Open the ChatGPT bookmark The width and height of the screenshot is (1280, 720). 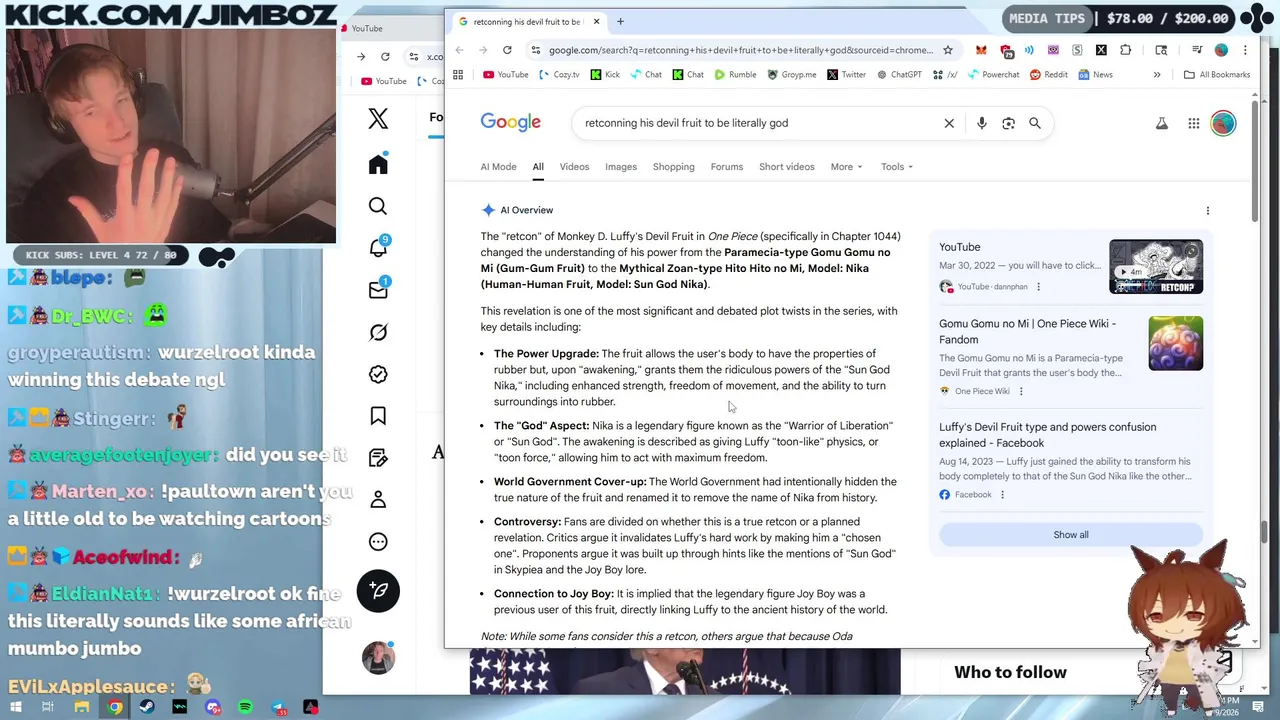898,74
